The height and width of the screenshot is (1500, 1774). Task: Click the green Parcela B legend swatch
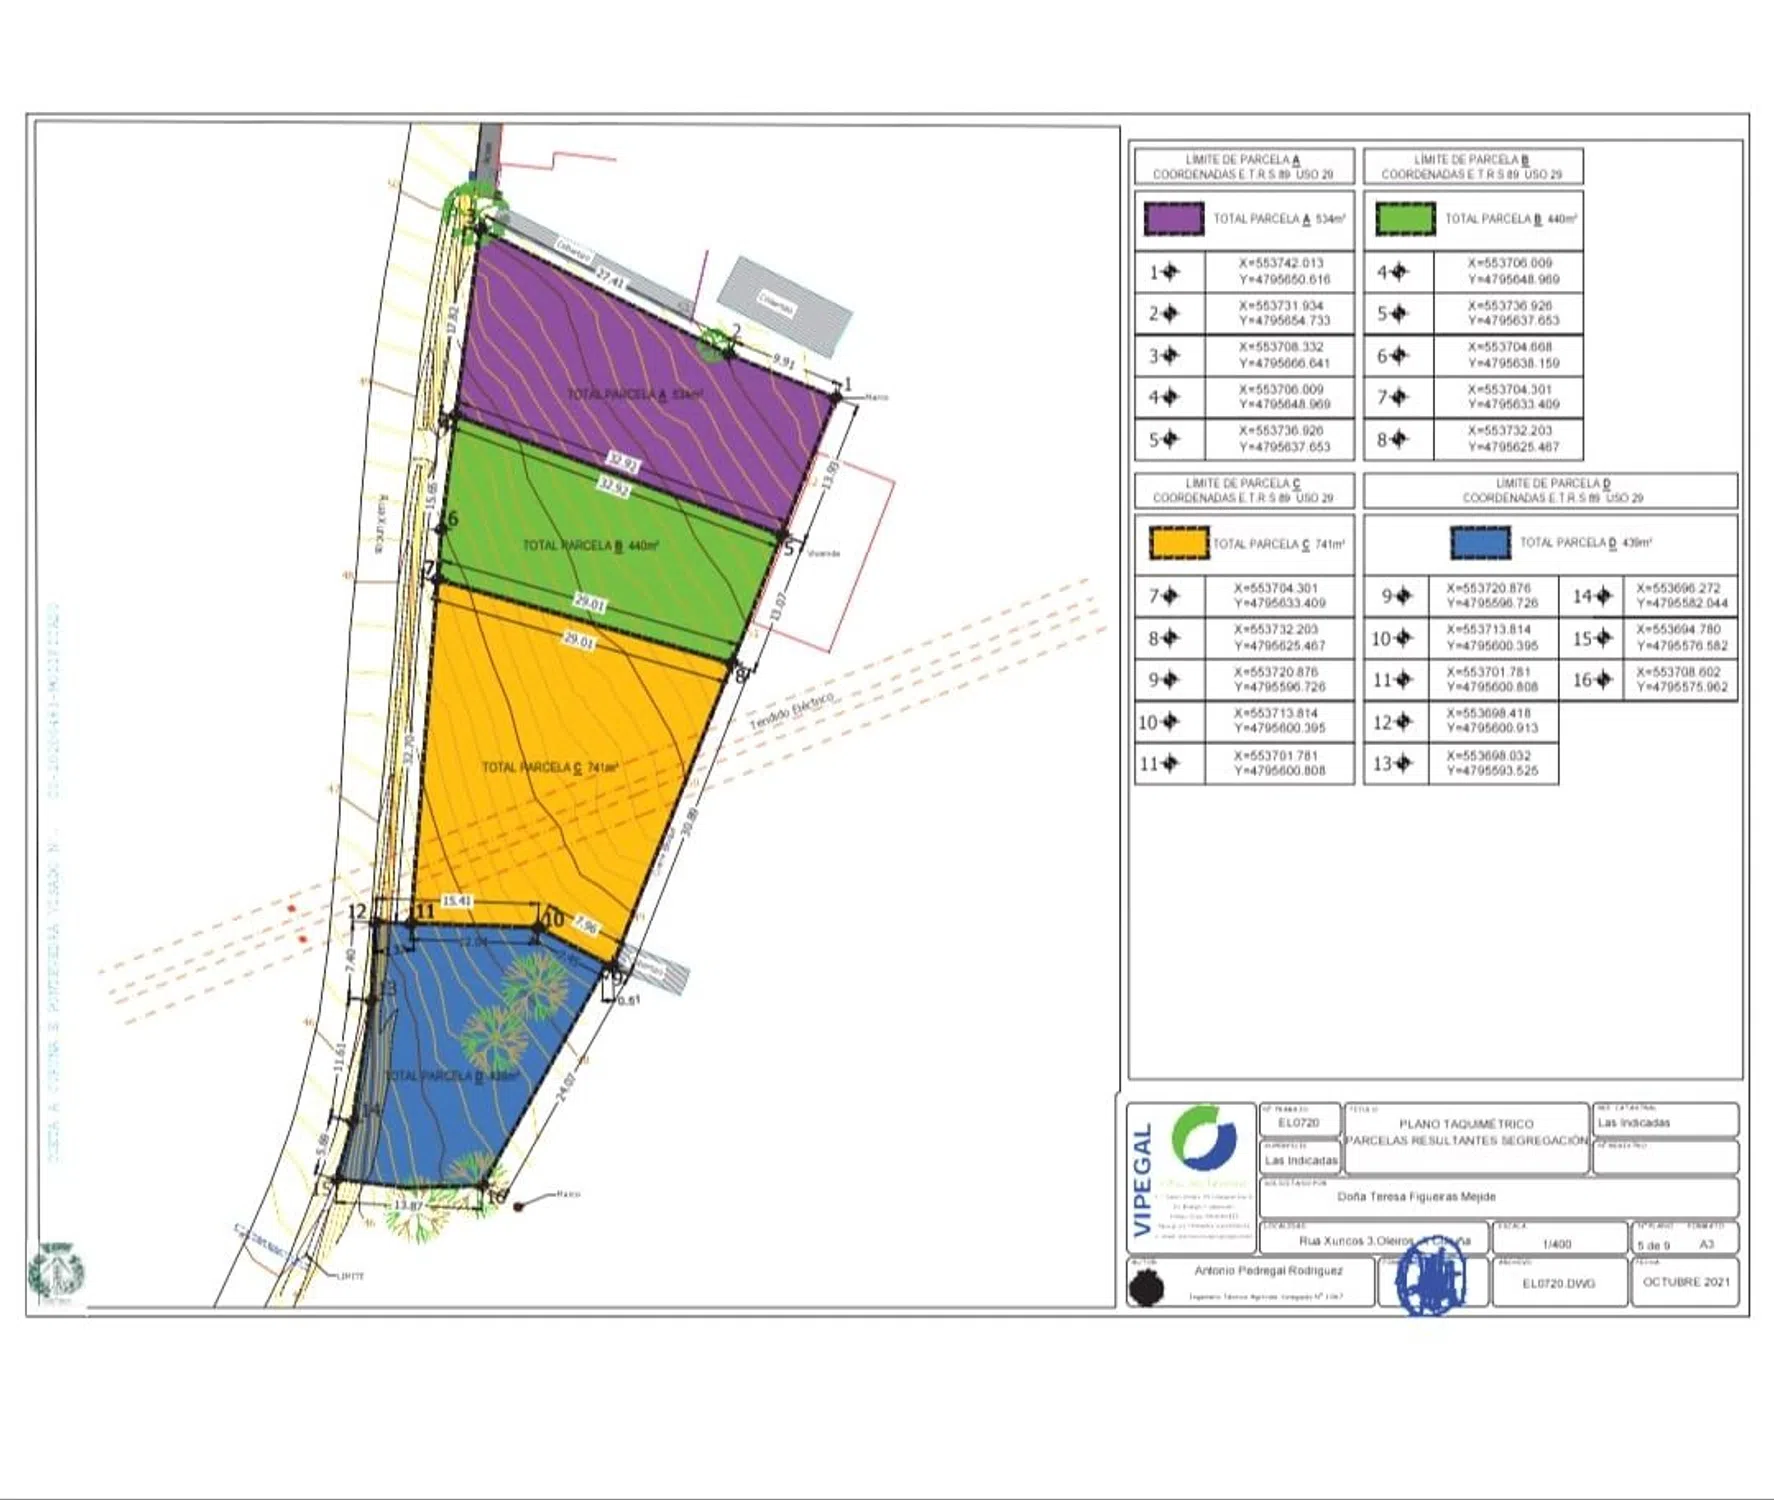tap(1405, 219)
